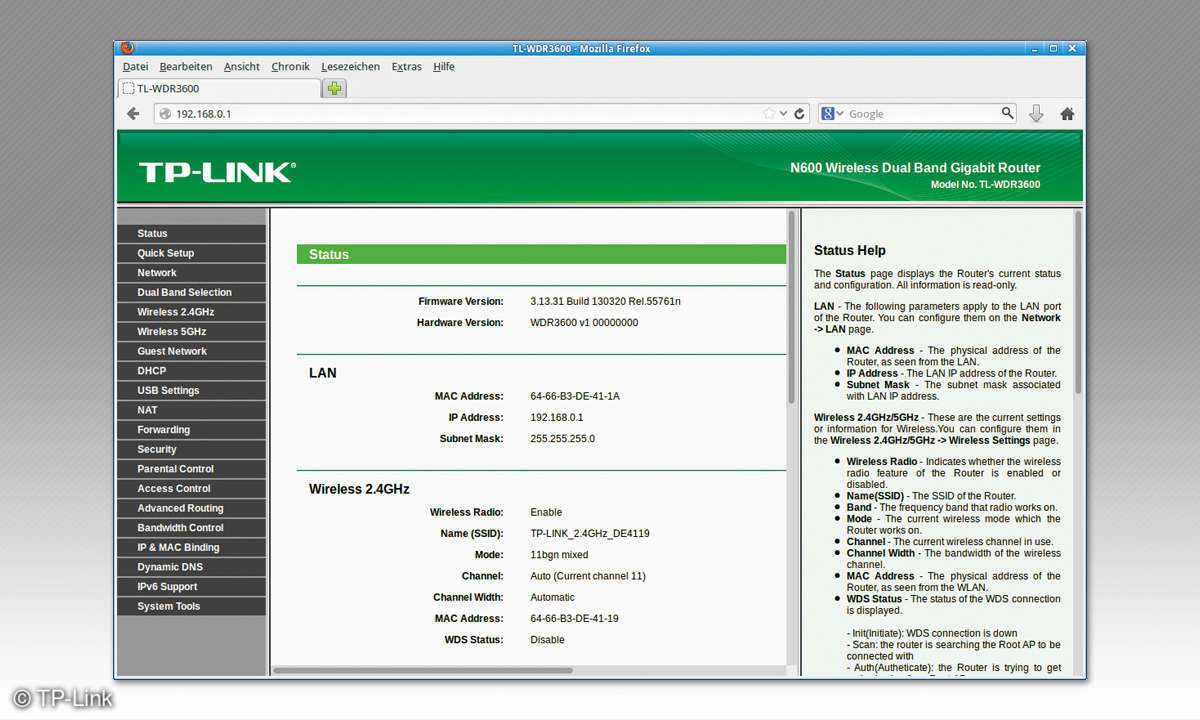Go to the Firefox home page icon

pyautogui.click(x=1067, y=114)
